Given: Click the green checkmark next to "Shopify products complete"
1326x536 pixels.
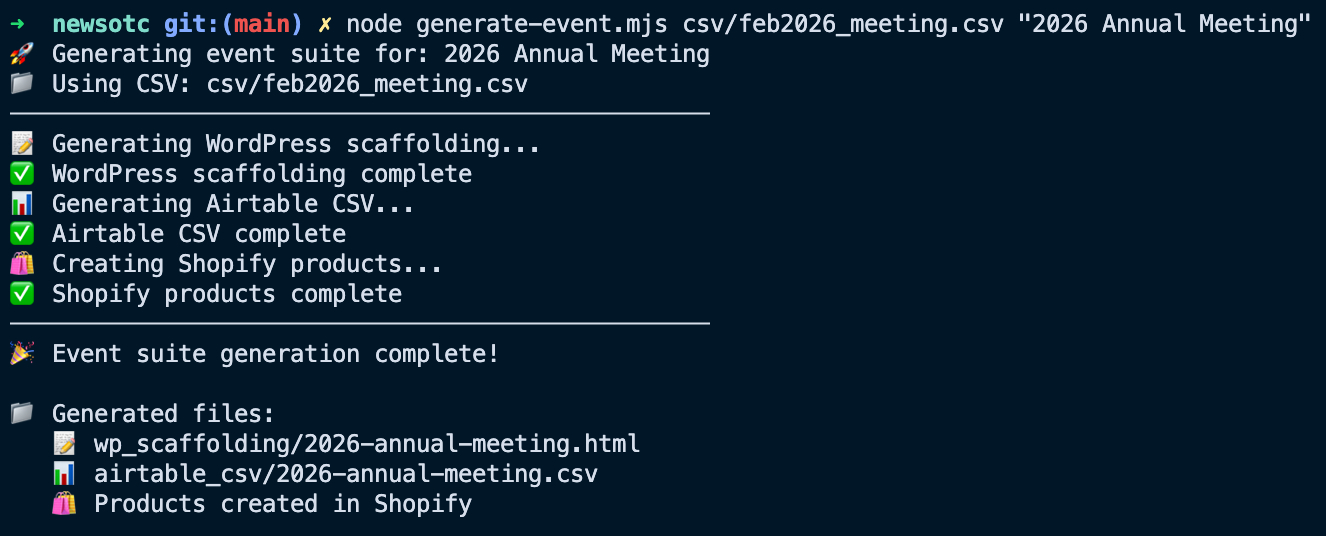Looking at the screenshot, I should [21, 294].
